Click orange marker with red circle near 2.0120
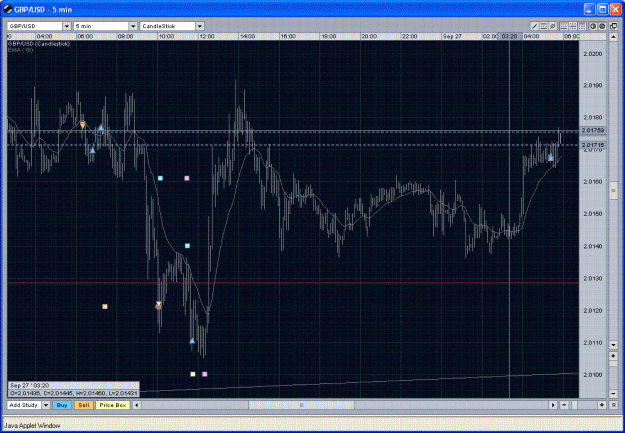This screenshot has width=625, height=433. 158,306
